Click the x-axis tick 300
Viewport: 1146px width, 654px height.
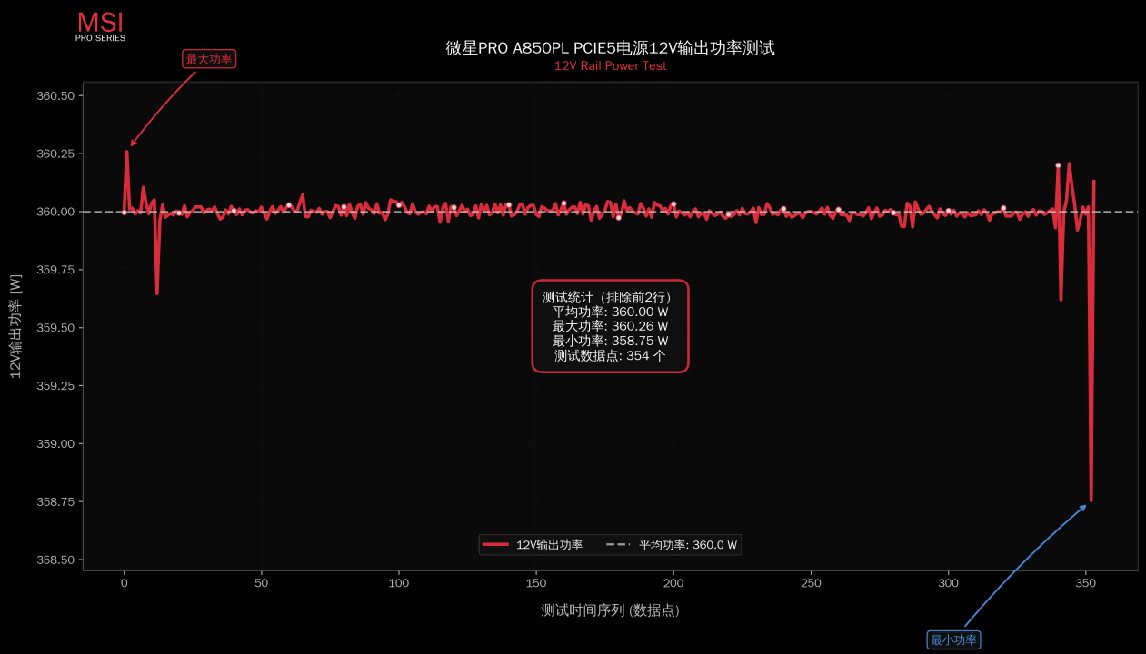[949, 584]
